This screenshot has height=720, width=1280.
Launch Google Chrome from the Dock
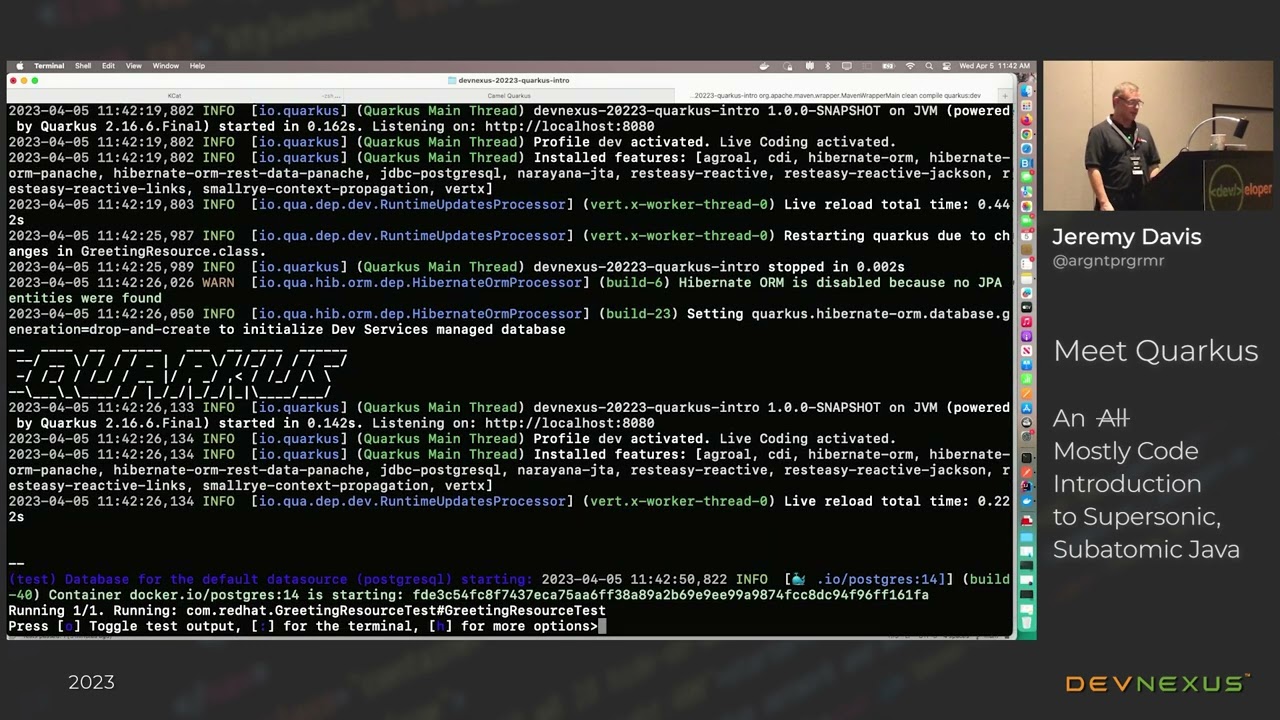click(x=1026, y=134)
